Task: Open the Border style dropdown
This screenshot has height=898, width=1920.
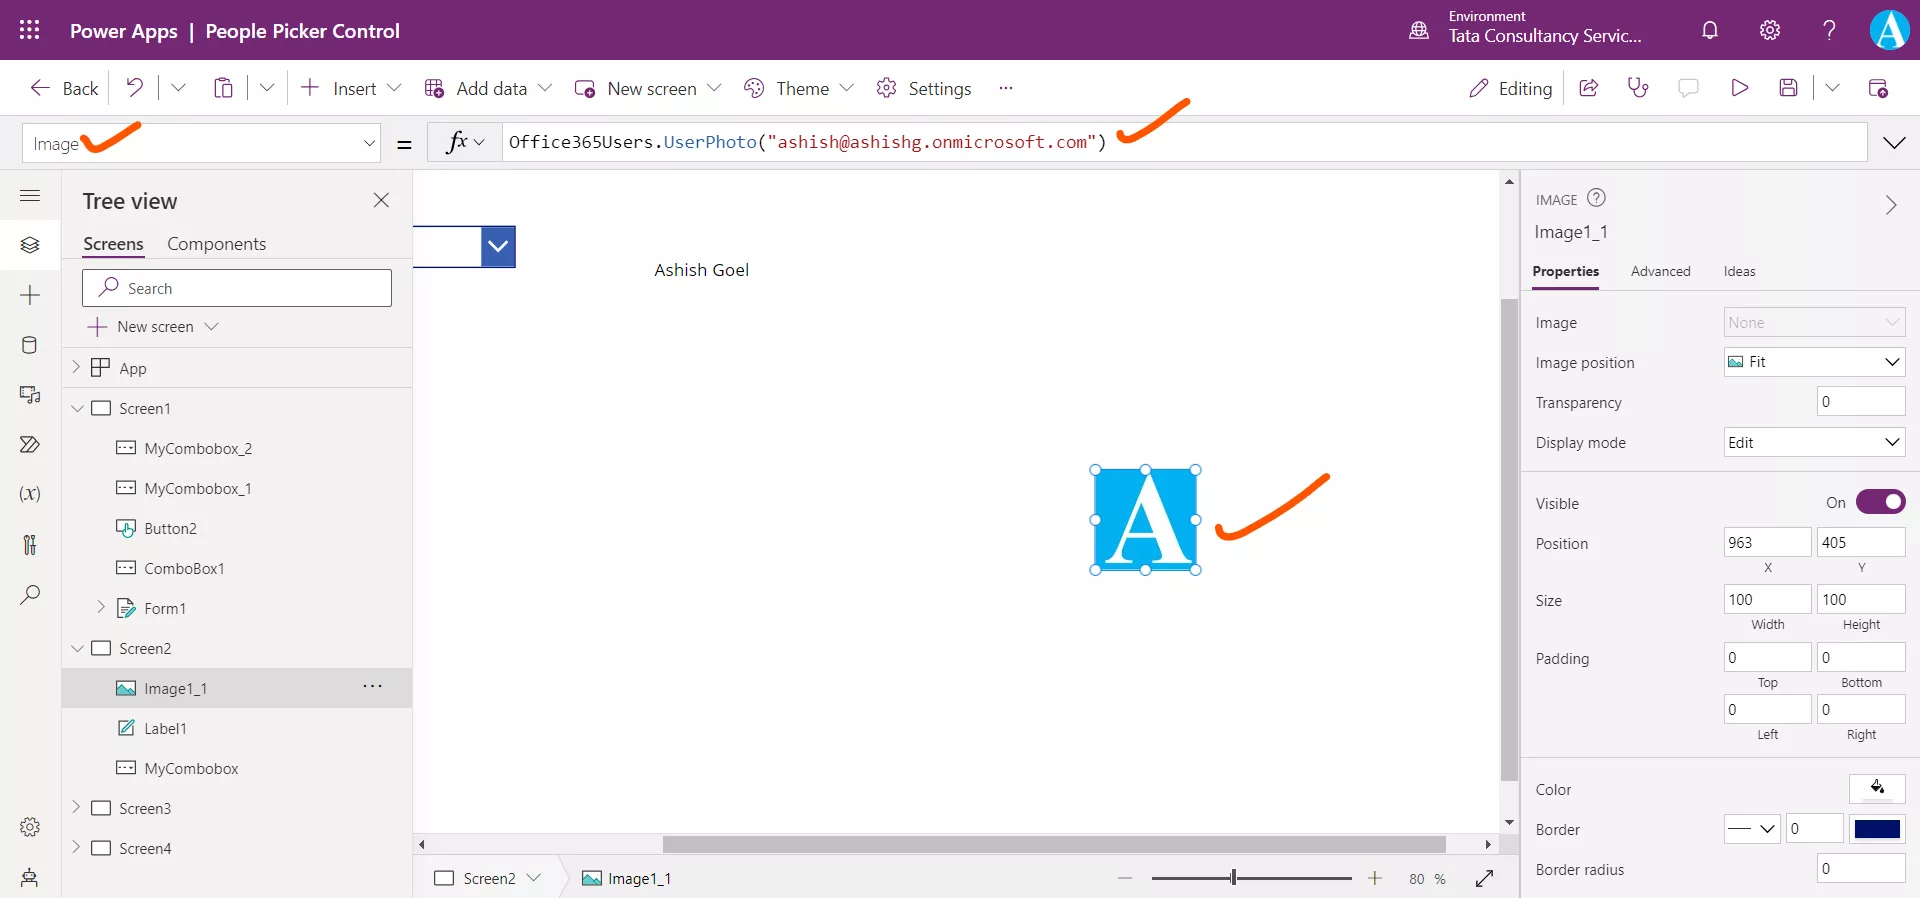Action: click(1752, 828)
